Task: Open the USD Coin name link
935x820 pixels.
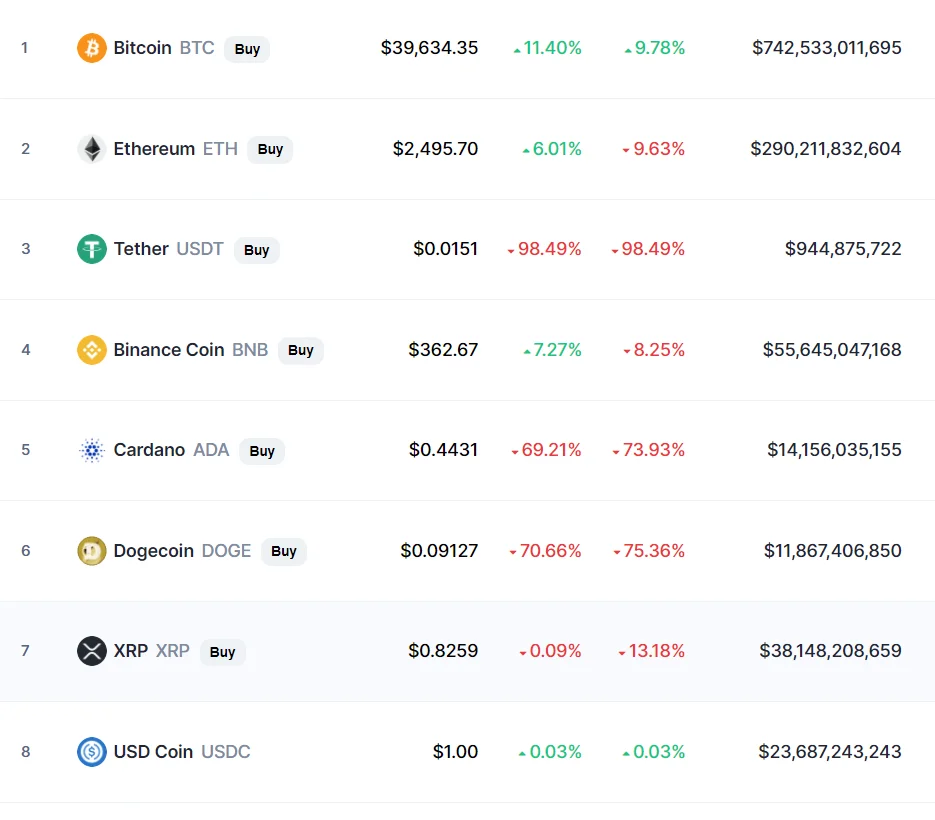Action: coord(153,752)
